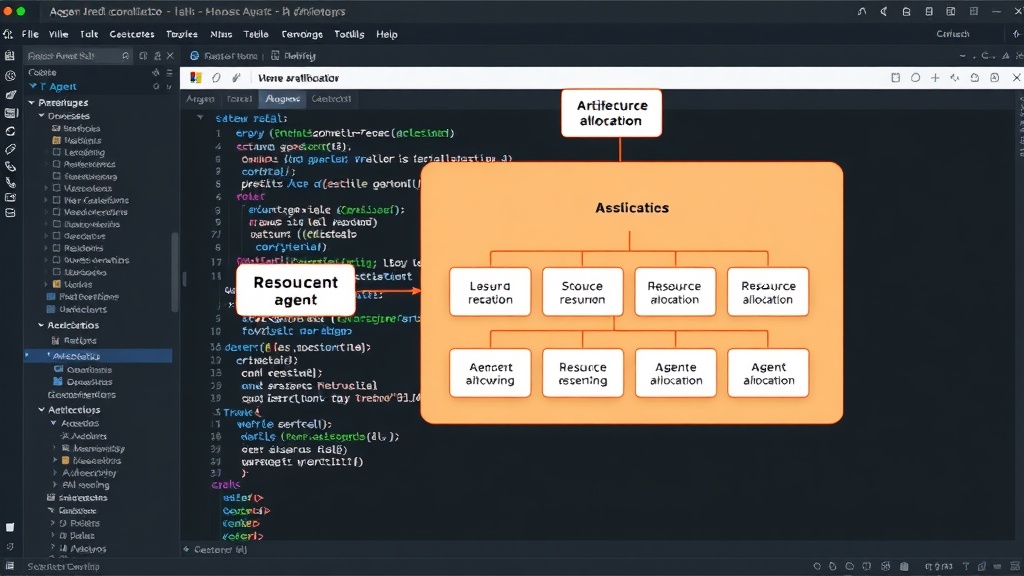1024x576 pixels.
Task: Select the highlighted tree item in sidebar
Action: coord(99,356)
